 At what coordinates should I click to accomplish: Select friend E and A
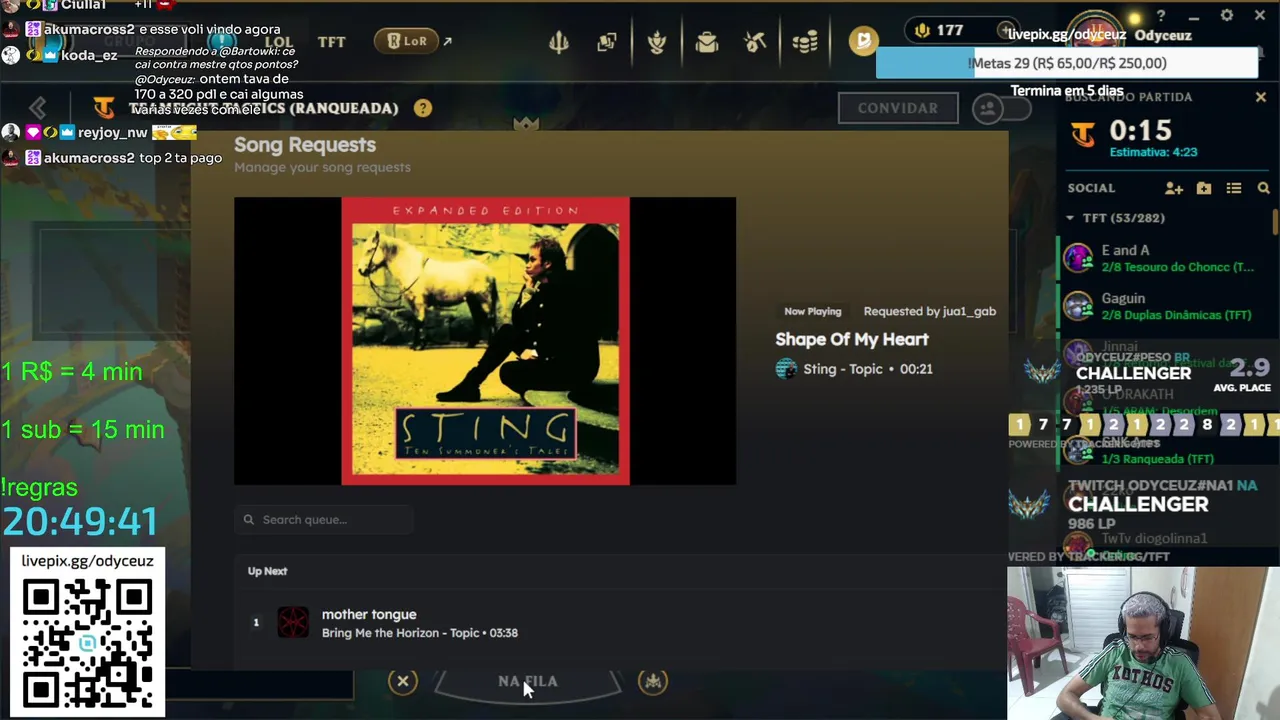click(1165, 258)
